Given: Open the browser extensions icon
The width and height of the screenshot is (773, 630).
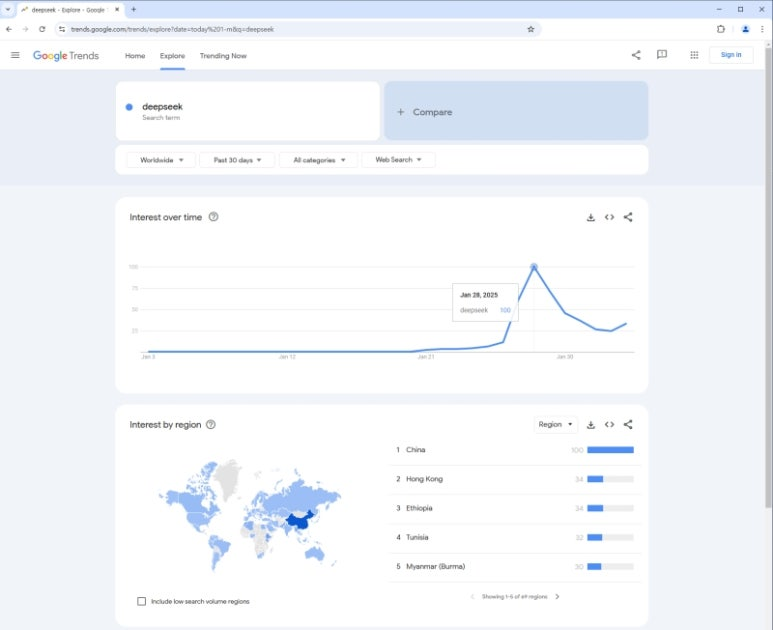Looking at the screenshot, I should (721, 29).
